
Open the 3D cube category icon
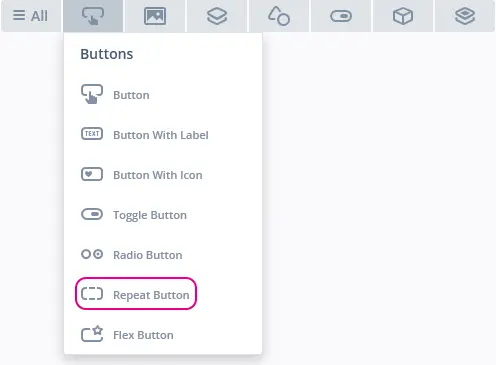coord(403,16)
